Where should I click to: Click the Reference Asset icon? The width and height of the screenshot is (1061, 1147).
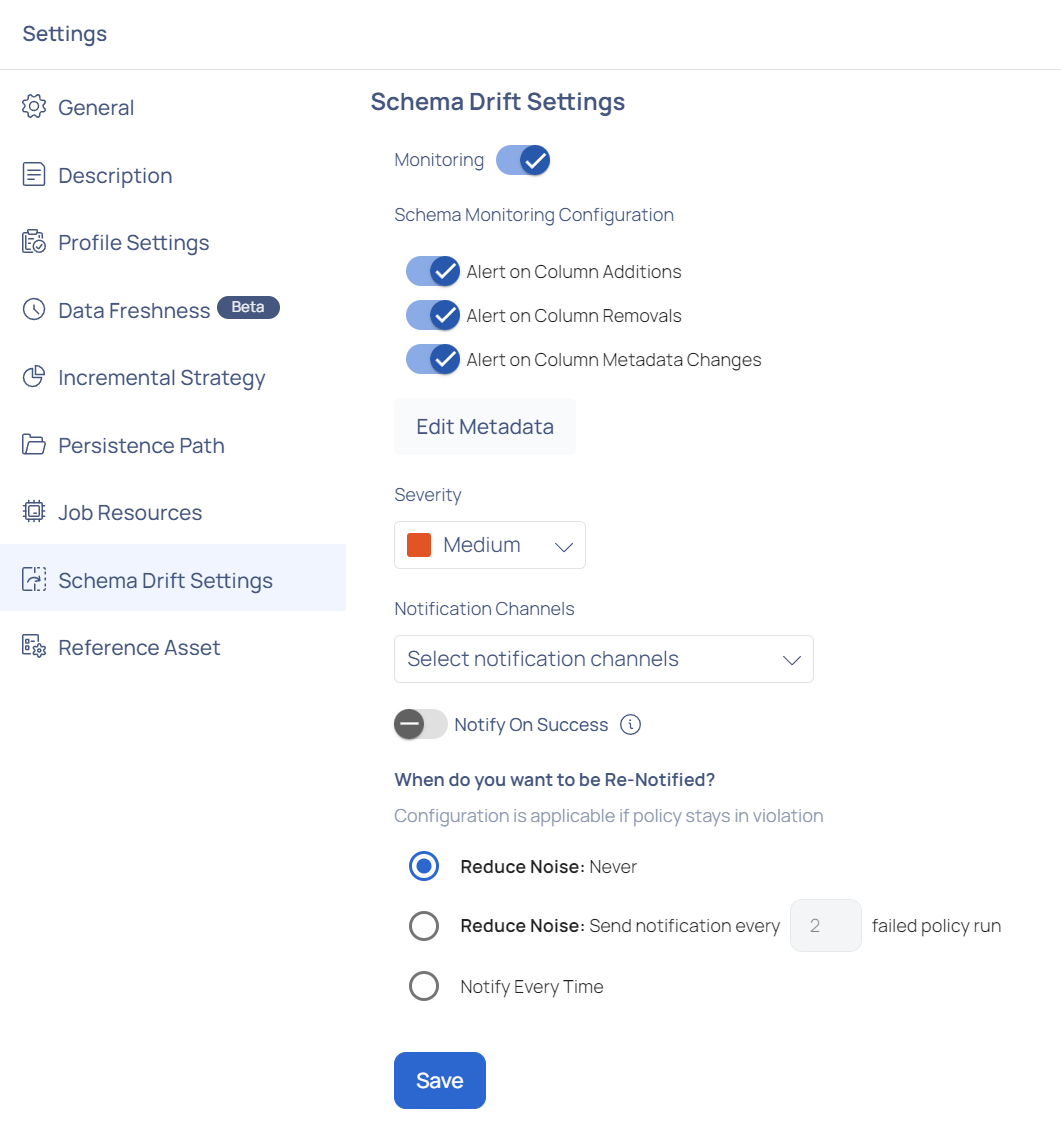click(x=34, y=647)
